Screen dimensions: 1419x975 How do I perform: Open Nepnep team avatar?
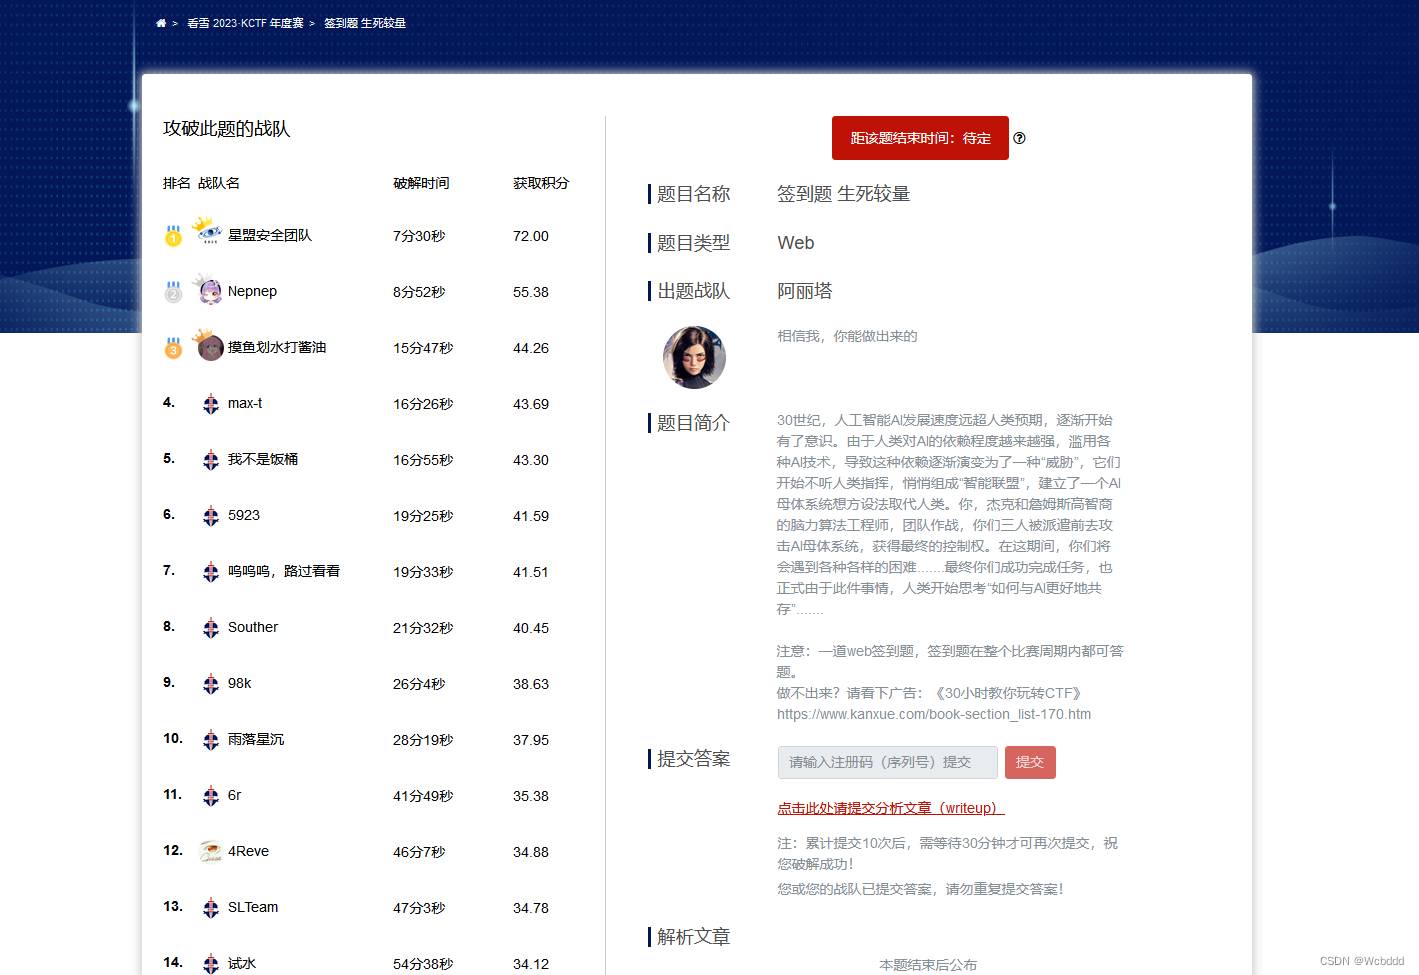coord(209,289)
